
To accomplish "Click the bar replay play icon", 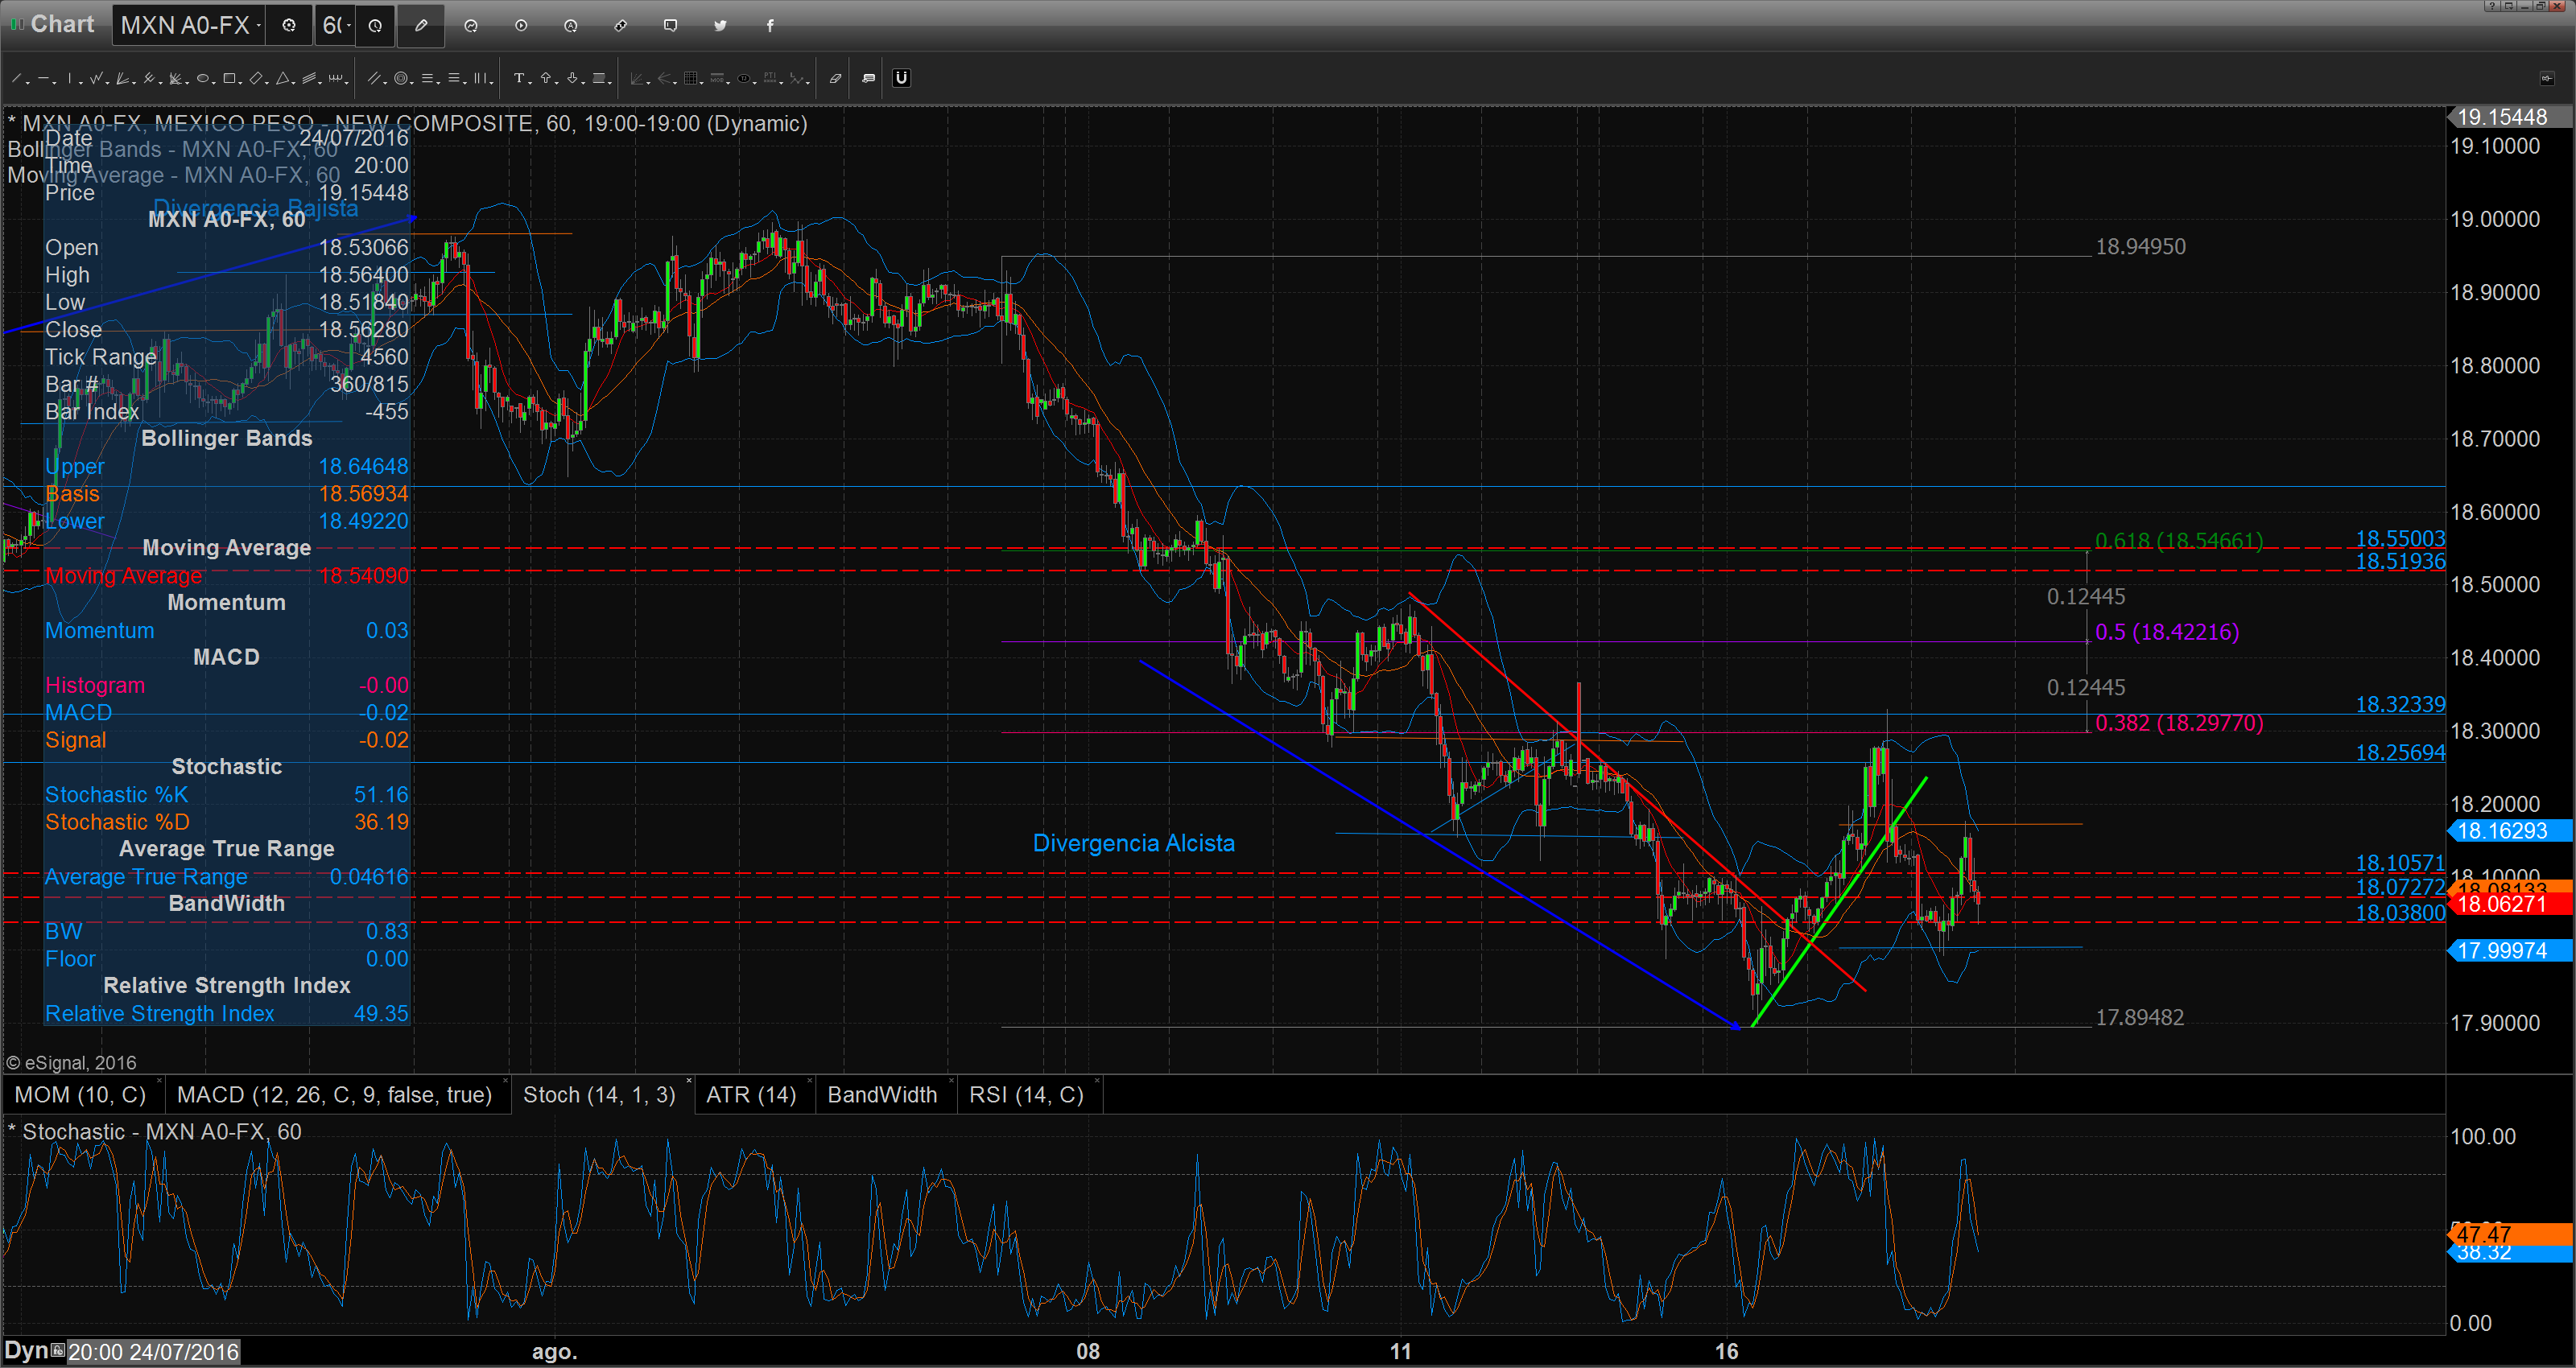I will tap(521, 26).
